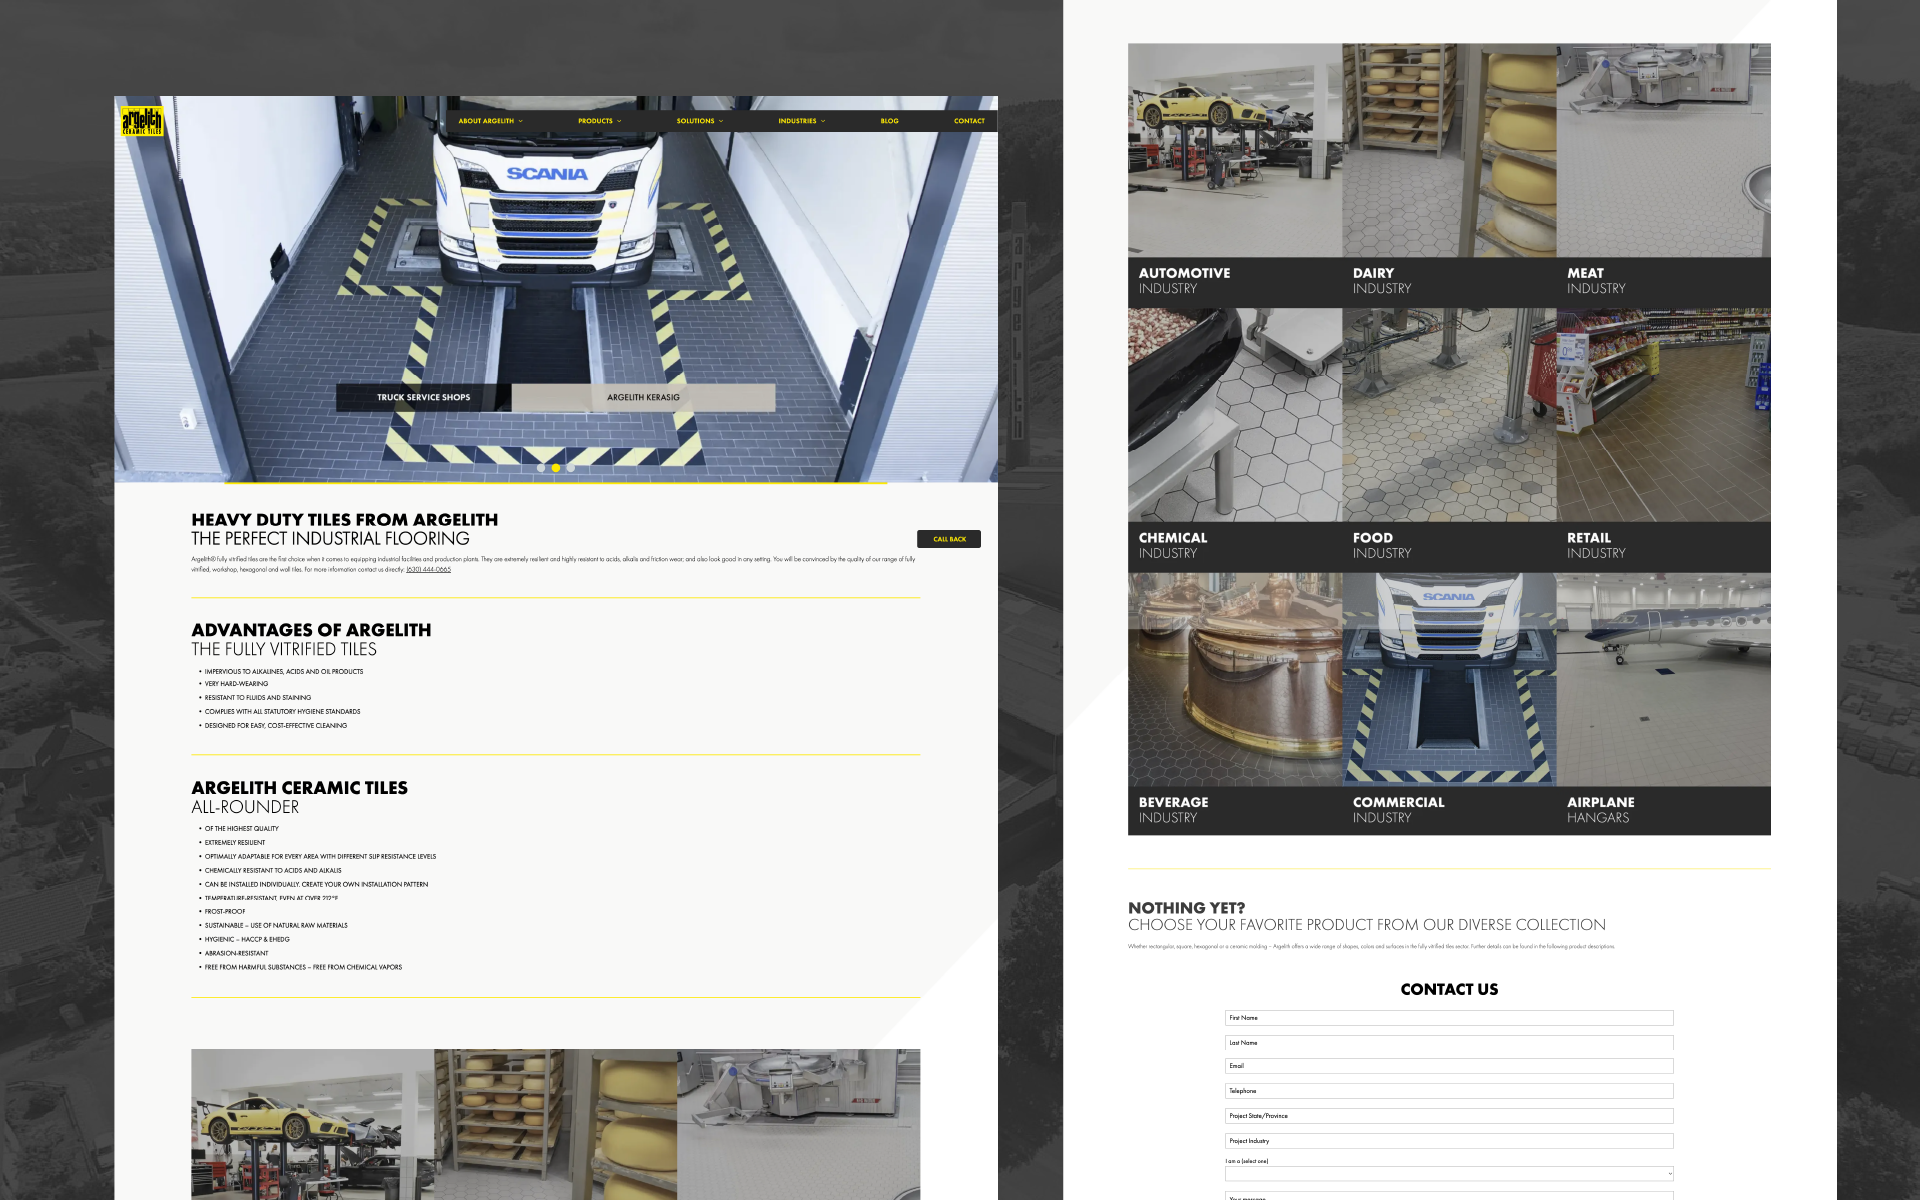Click the Project State/Province field
Screen dimensions: 1920x1200
click(1449, 1116)
